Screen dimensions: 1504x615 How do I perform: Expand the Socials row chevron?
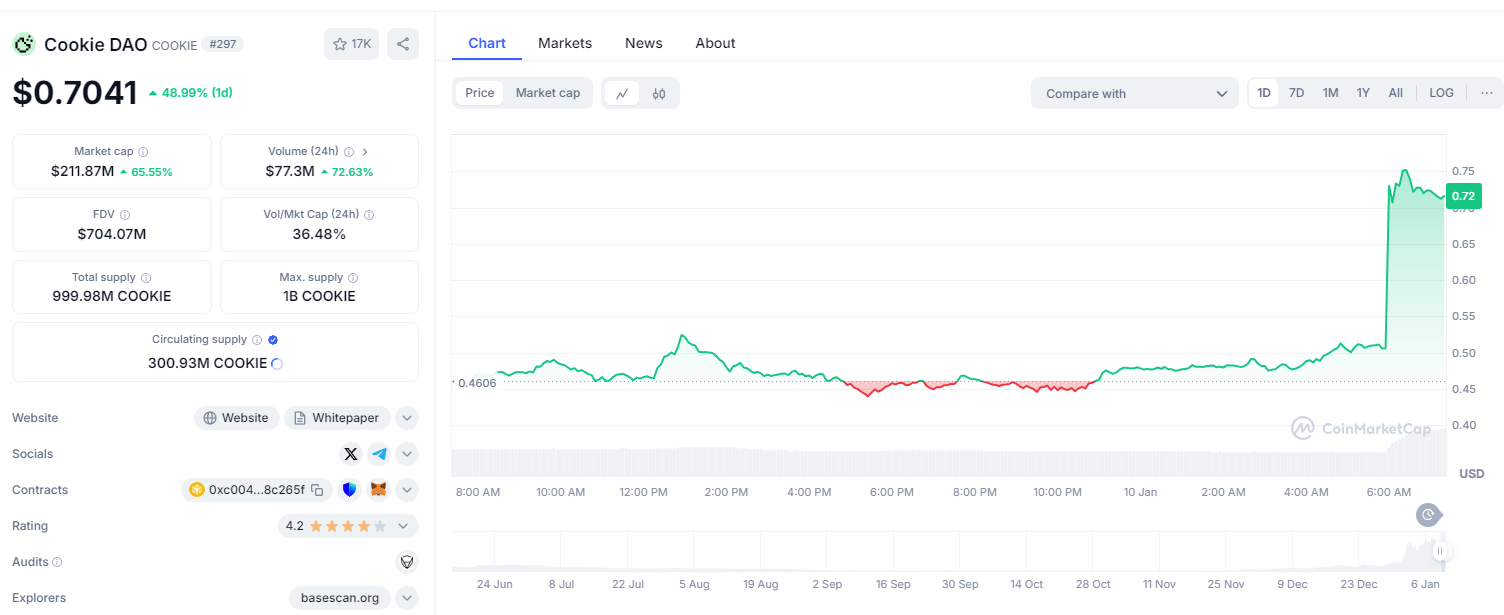point(407,454)
